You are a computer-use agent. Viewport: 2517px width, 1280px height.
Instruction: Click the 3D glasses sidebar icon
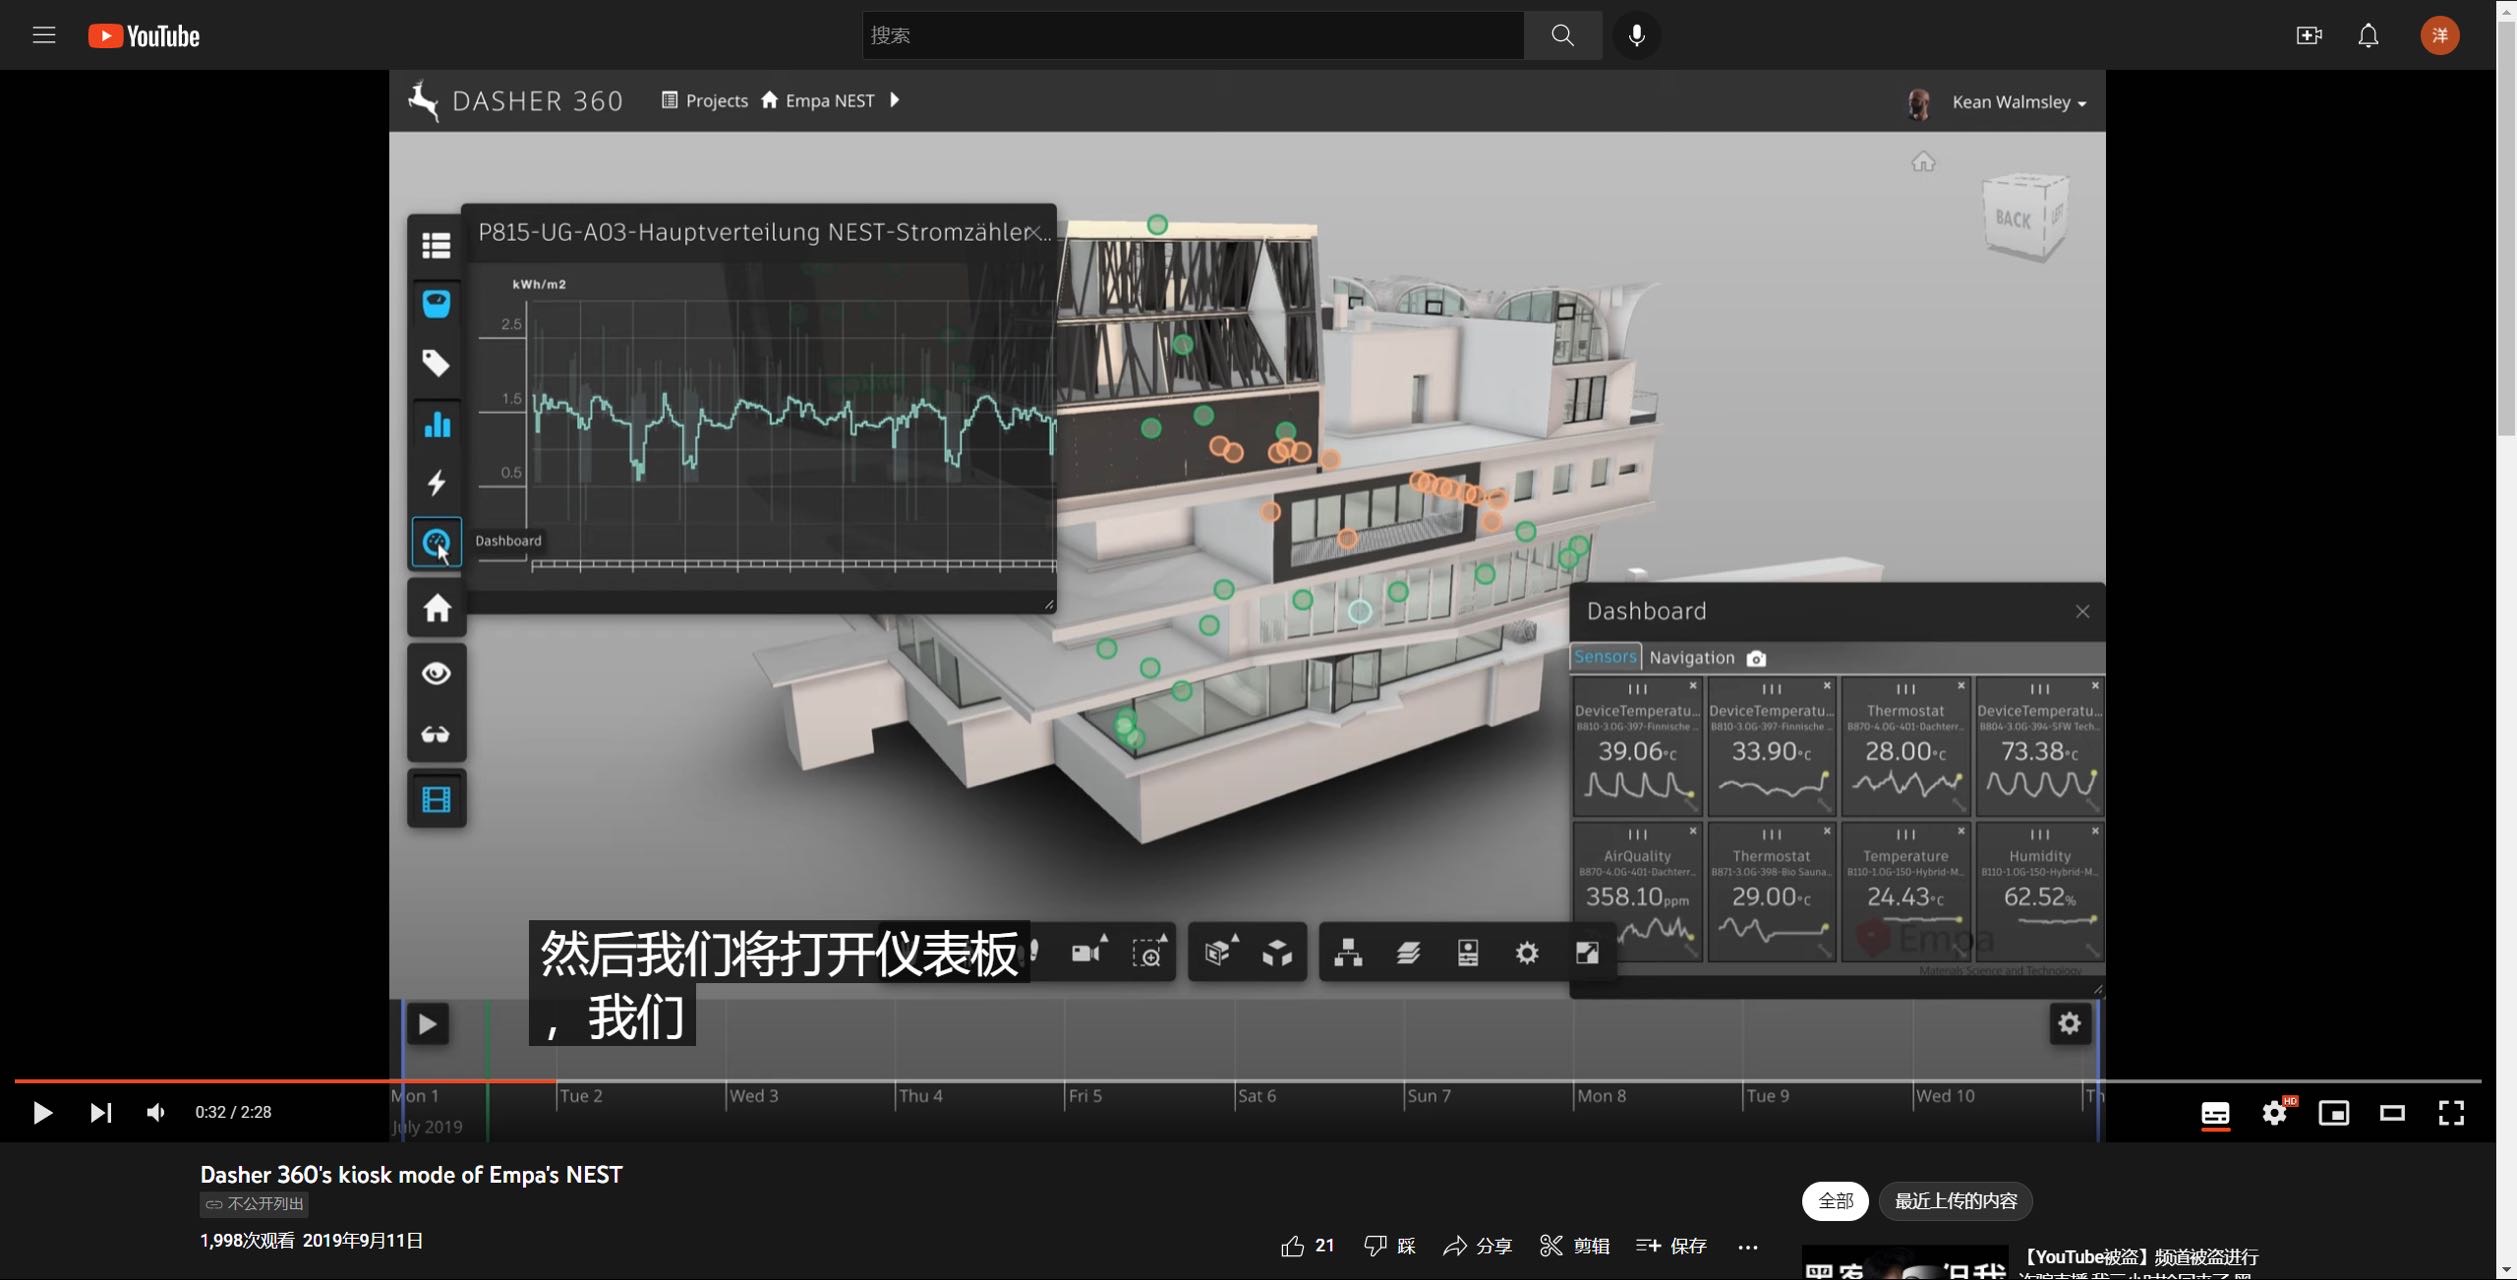[x=436, y=735]
